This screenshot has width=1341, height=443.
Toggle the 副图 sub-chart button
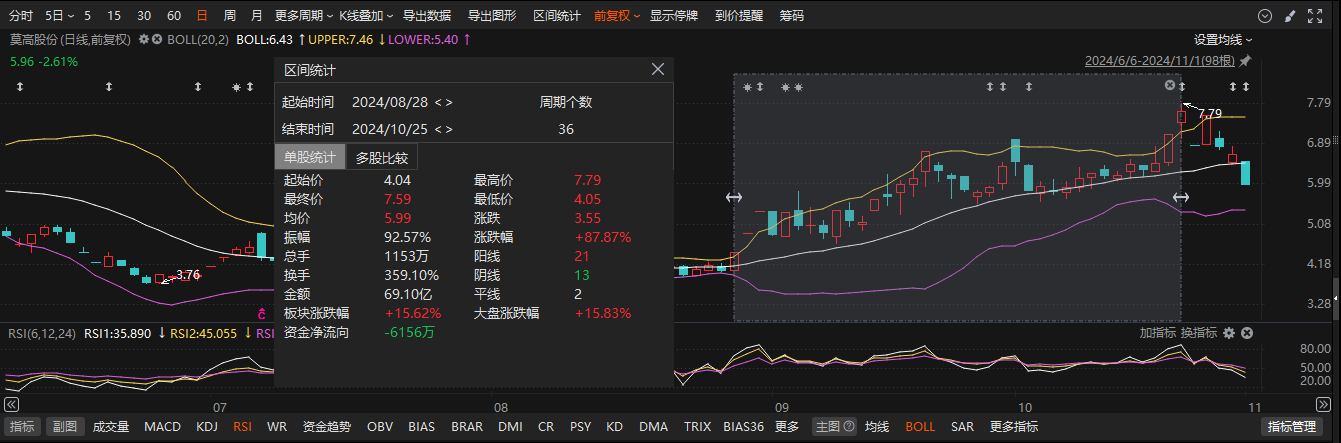(66, 426)
